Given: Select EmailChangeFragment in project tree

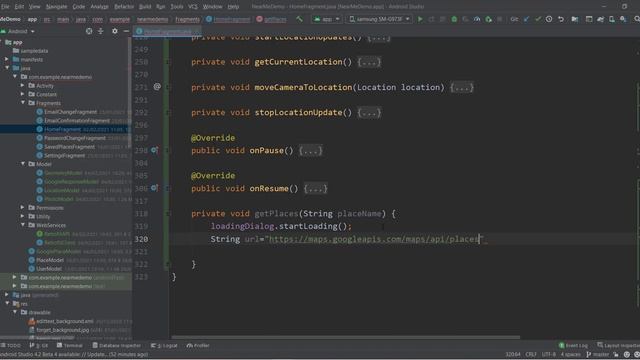Looking at the screenshot, I should click(70, 111).
